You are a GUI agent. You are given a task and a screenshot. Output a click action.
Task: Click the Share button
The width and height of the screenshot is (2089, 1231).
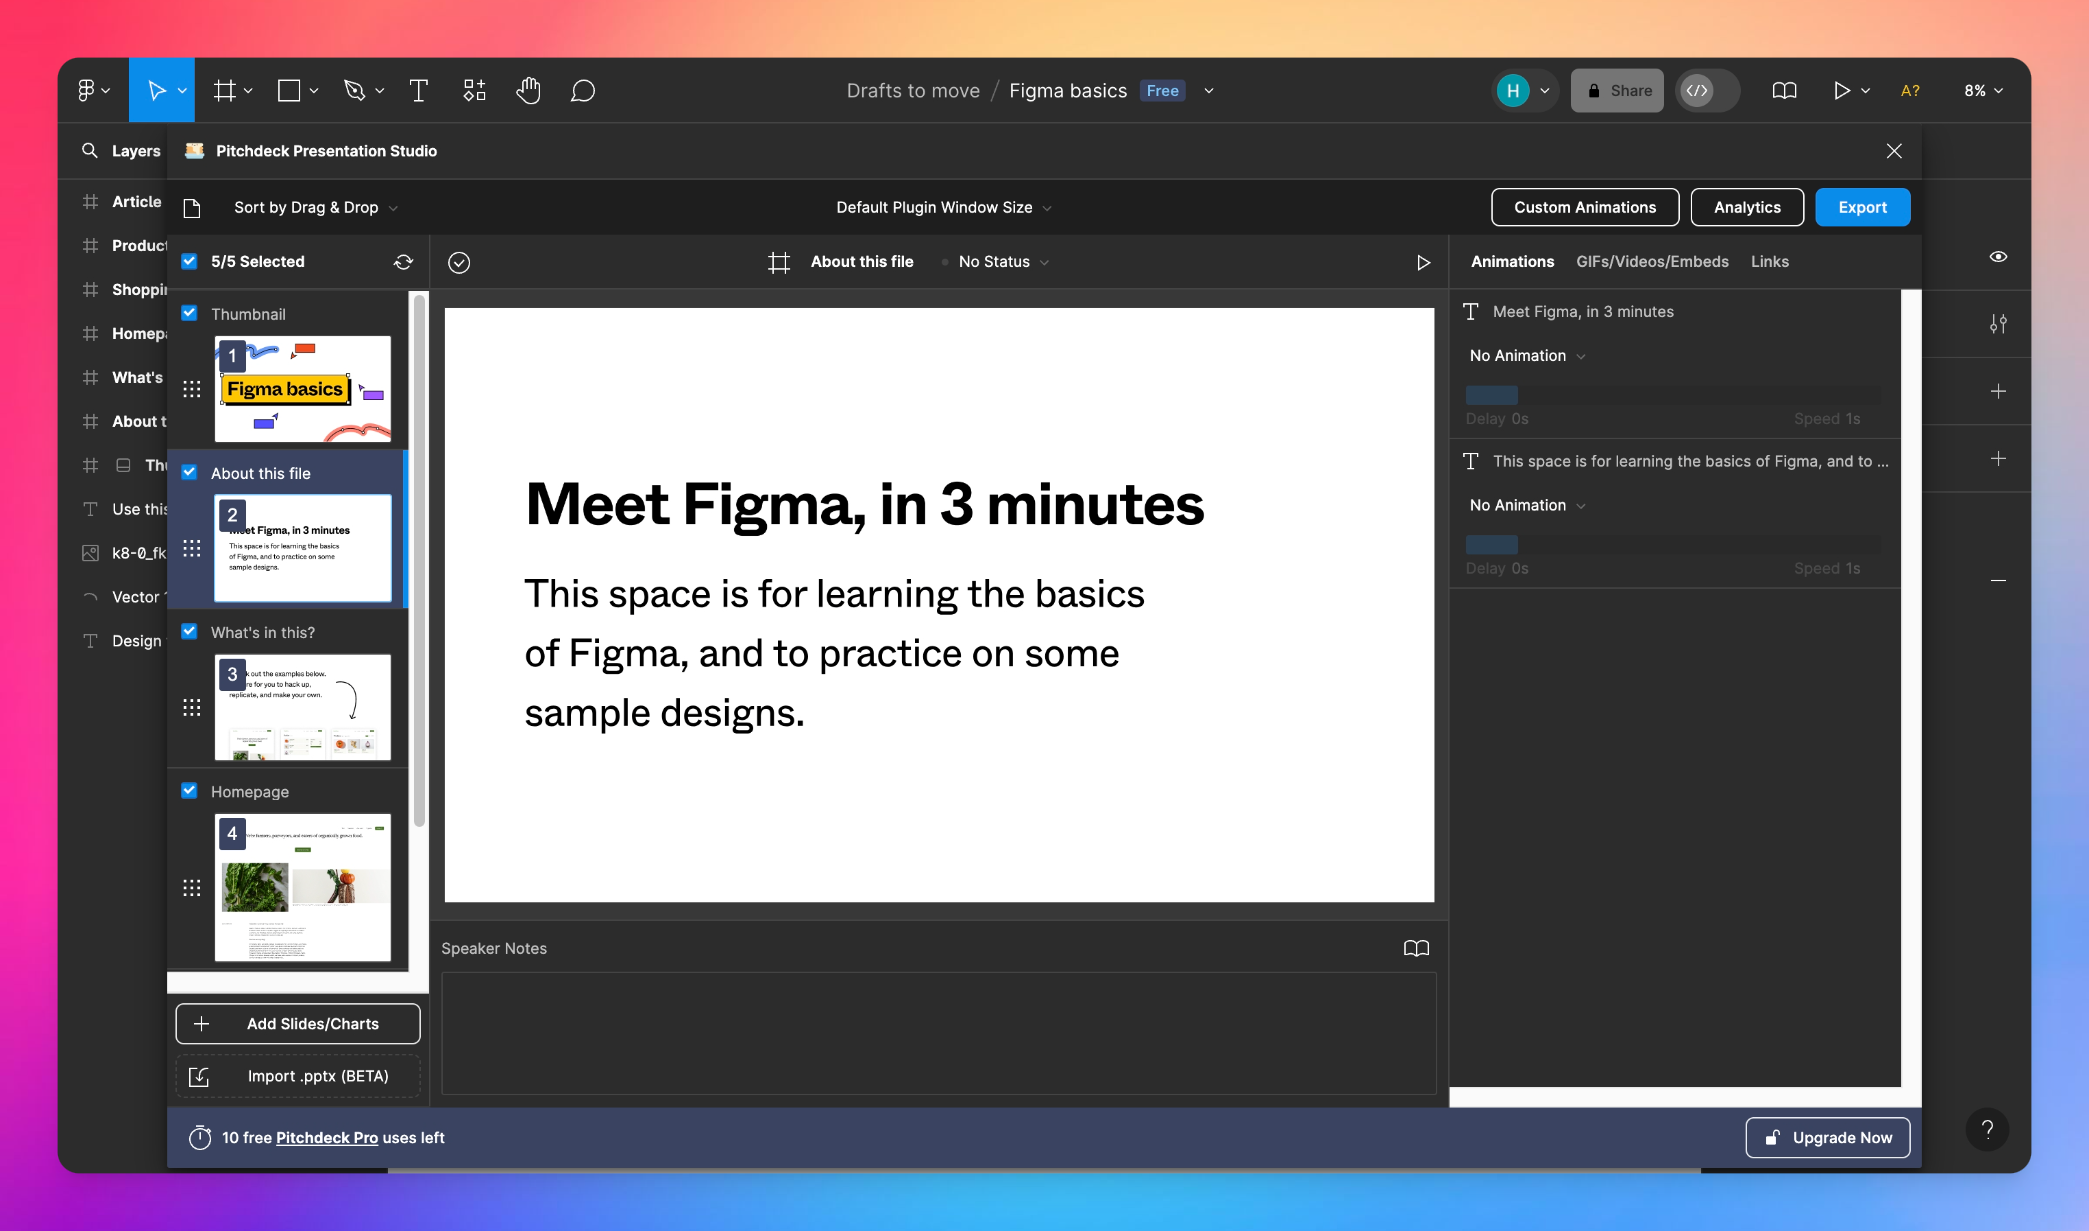pos(1617,91)
